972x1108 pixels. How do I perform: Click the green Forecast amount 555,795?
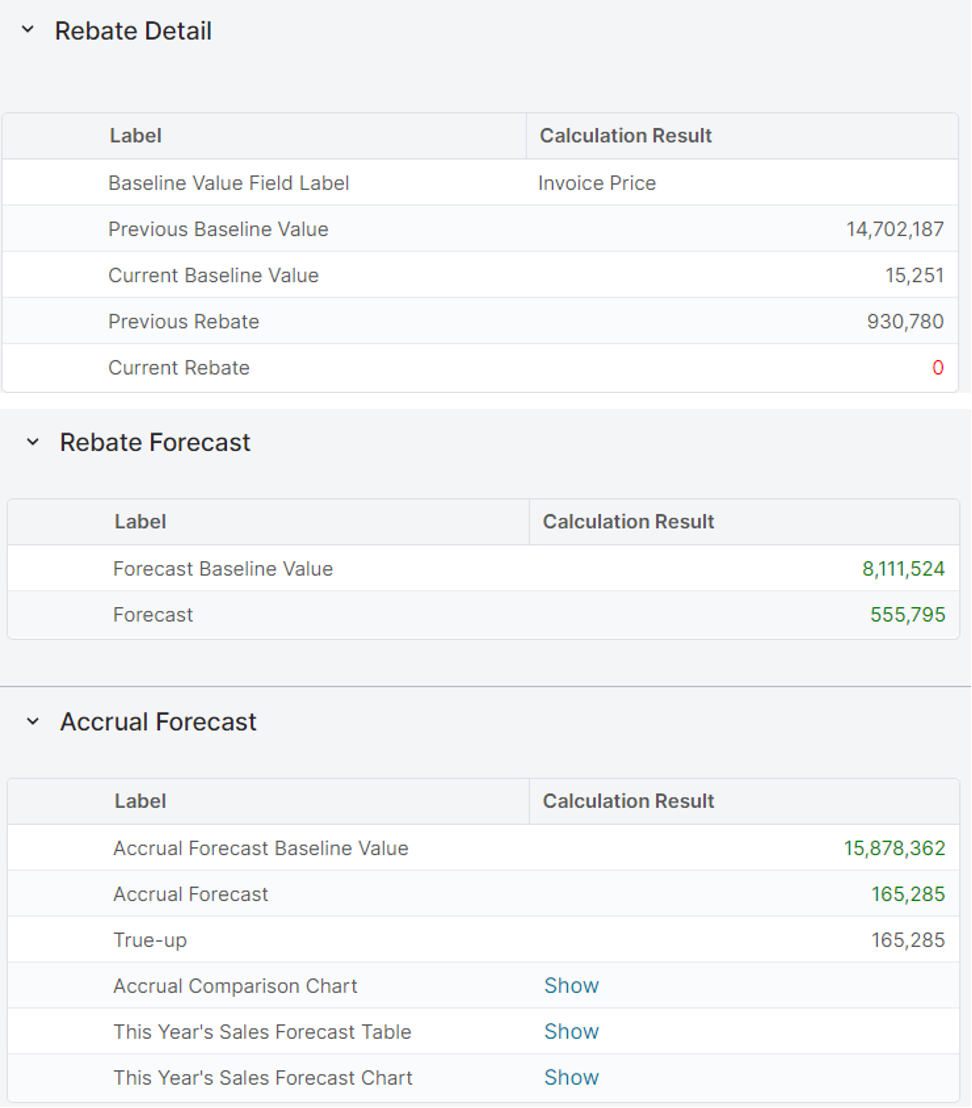pos(907,615)
